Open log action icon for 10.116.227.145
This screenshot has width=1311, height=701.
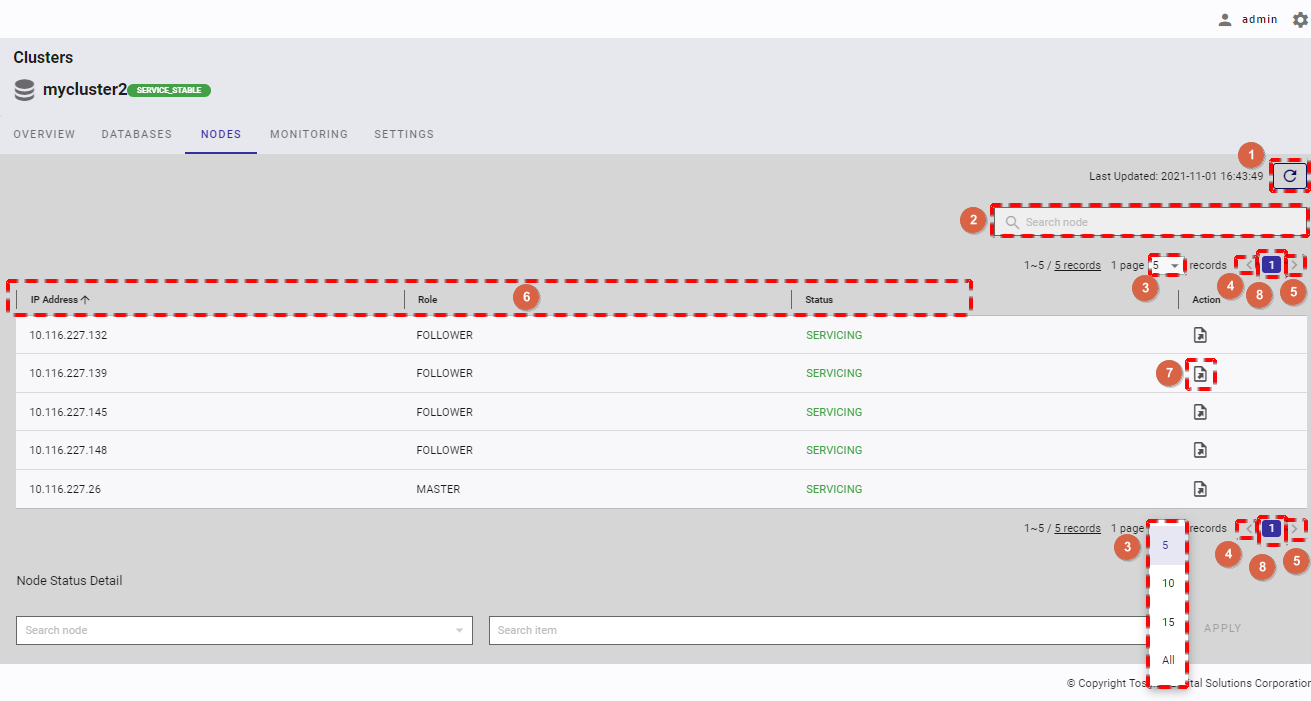tap(1200, 412)
